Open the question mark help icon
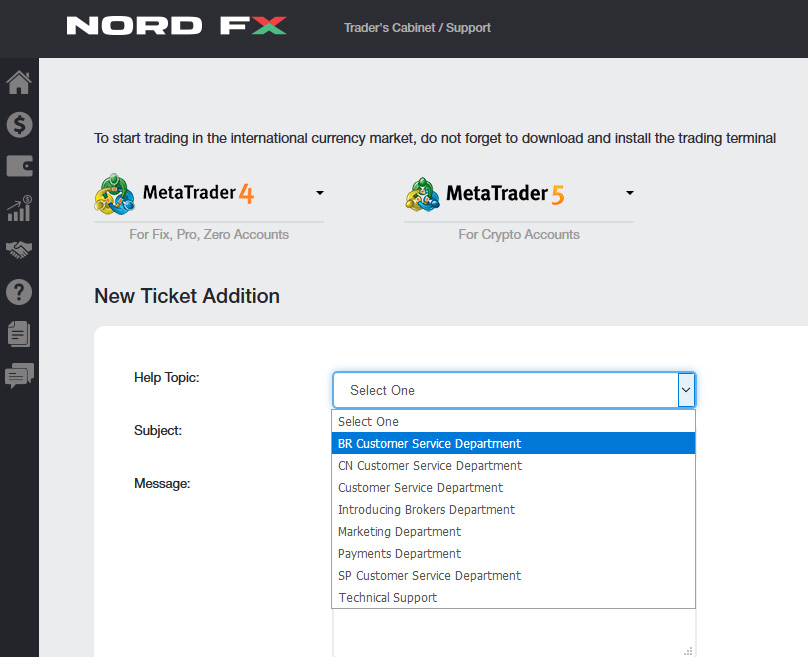 click(x=19, y=292)
